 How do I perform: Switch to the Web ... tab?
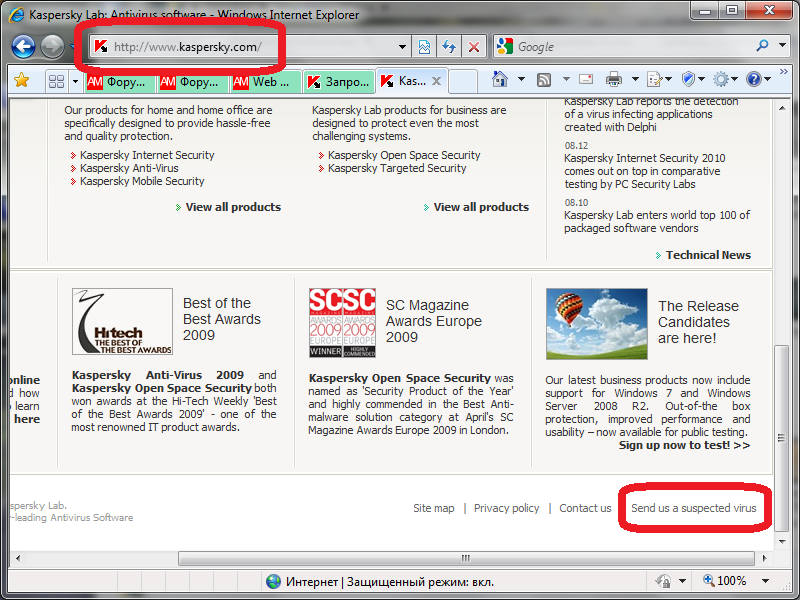click(265, 82)
